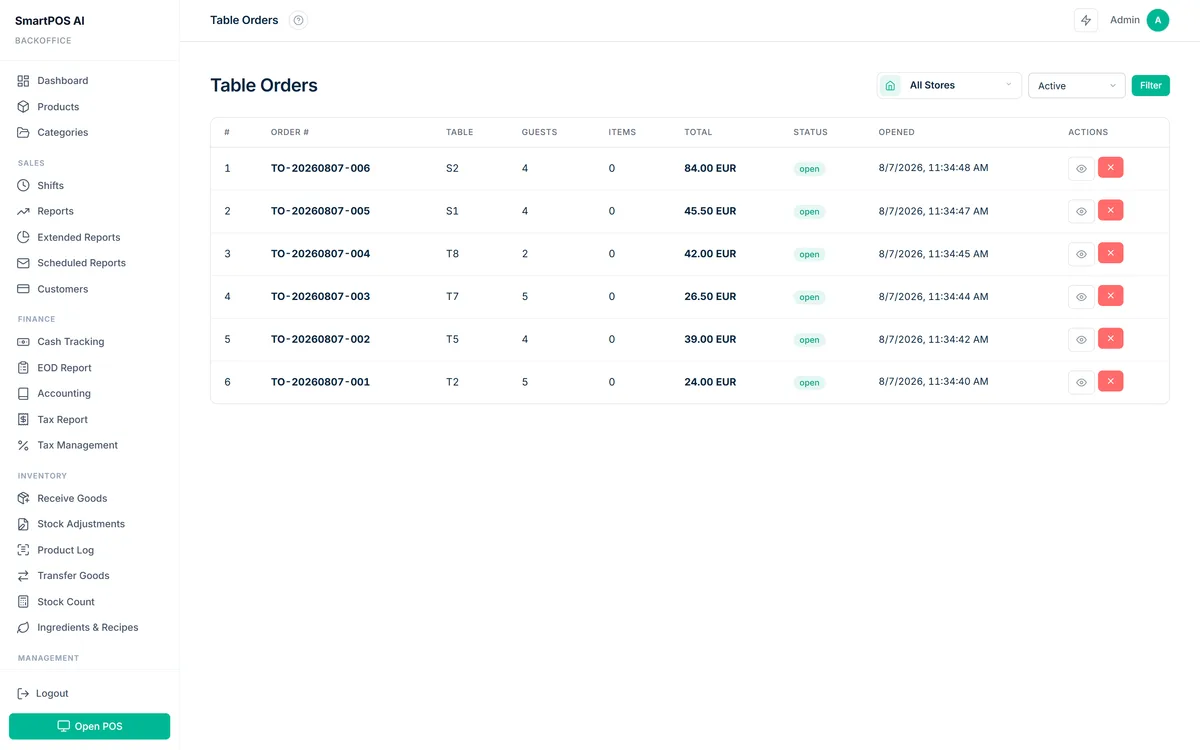Click the open status badge for table S2

point(809,169)
